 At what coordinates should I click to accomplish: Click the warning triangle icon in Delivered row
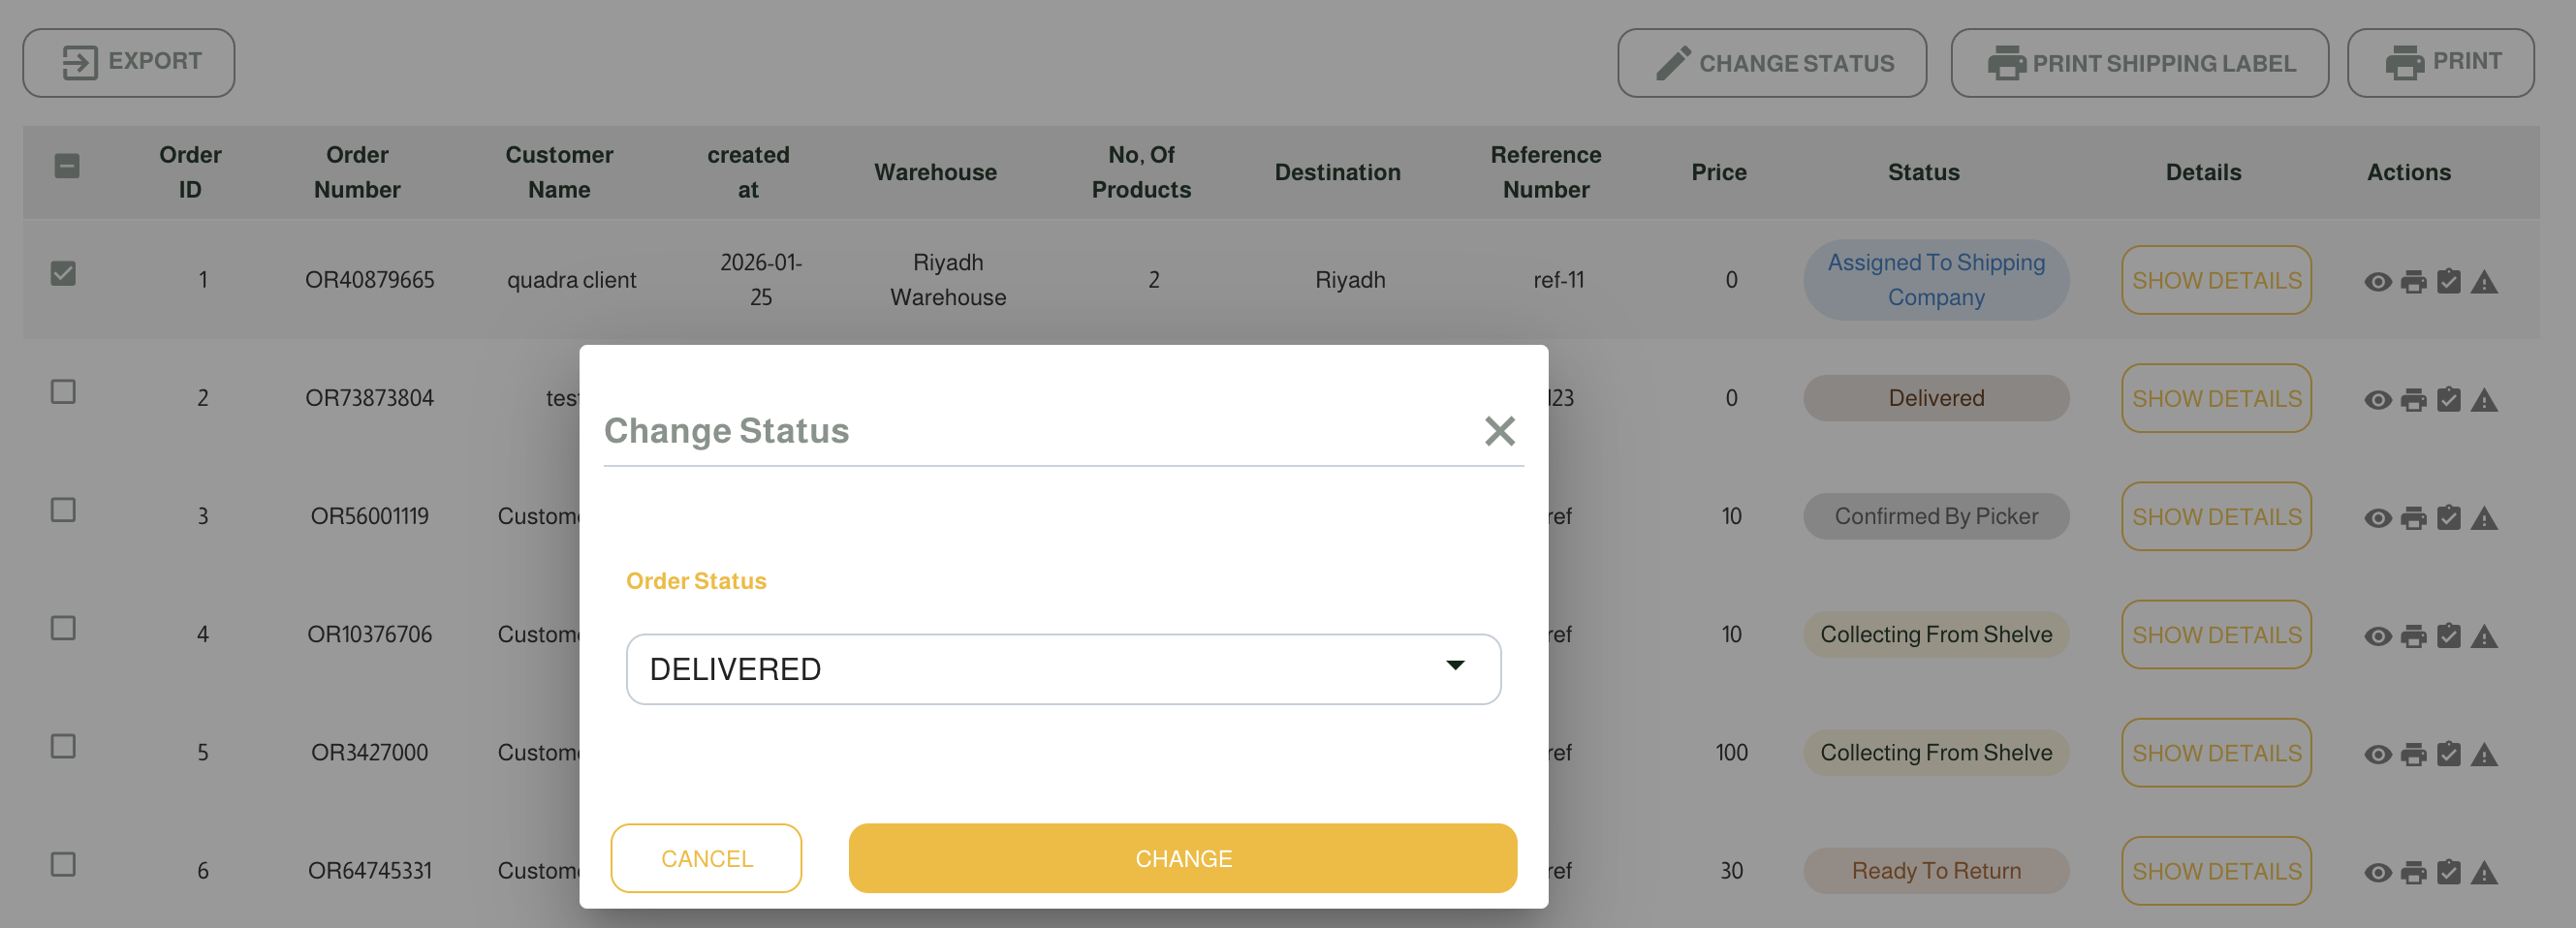2484,400
